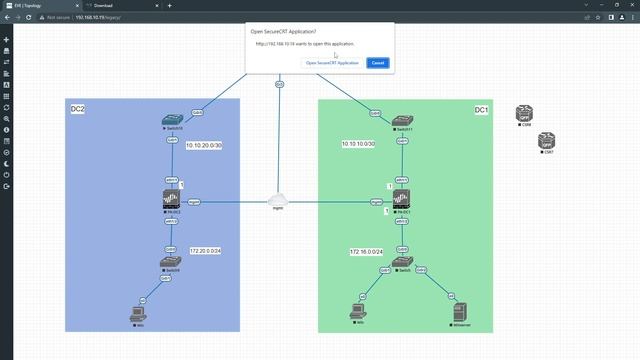The height and width of the screenshot is (360, 640).
Task: Open the Nodes list sidebar icon
Action: click(6, 51)
